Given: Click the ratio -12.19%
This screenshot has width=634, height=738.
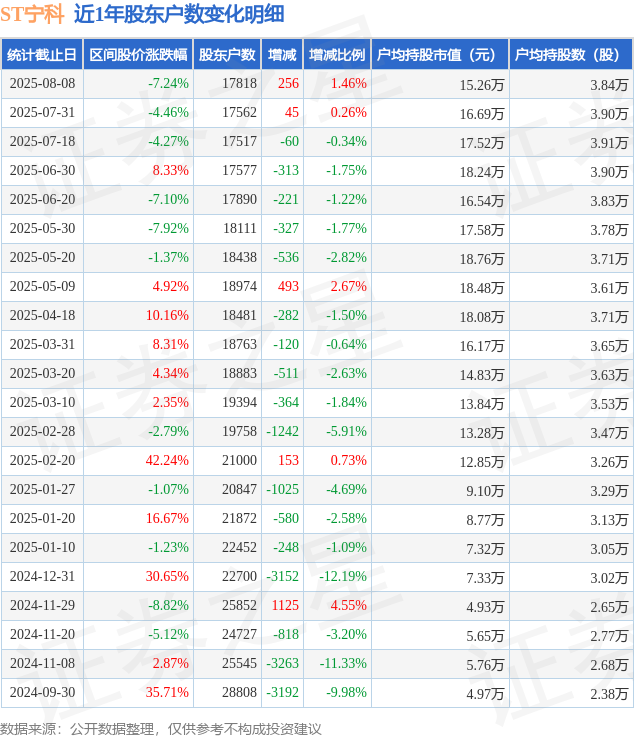Looking at the screenshot, I should [343, 577].
